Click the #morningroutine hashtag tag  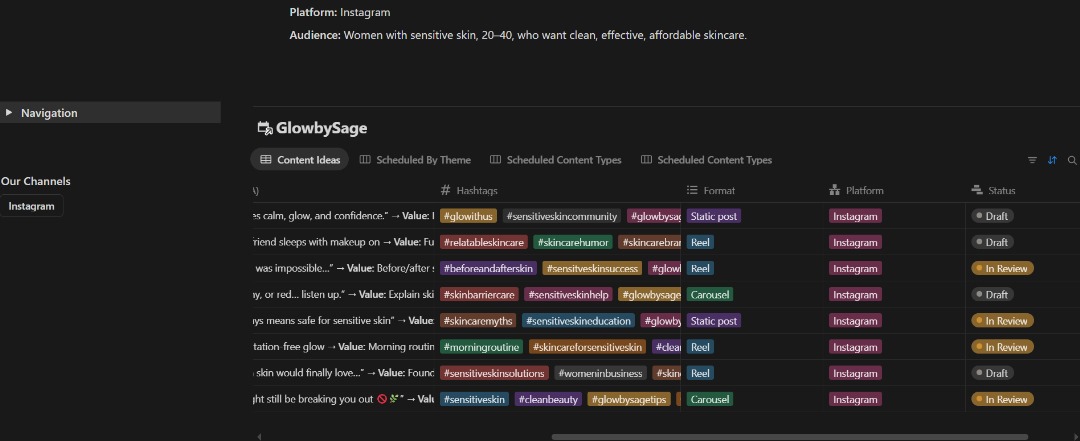pos(481,347)
